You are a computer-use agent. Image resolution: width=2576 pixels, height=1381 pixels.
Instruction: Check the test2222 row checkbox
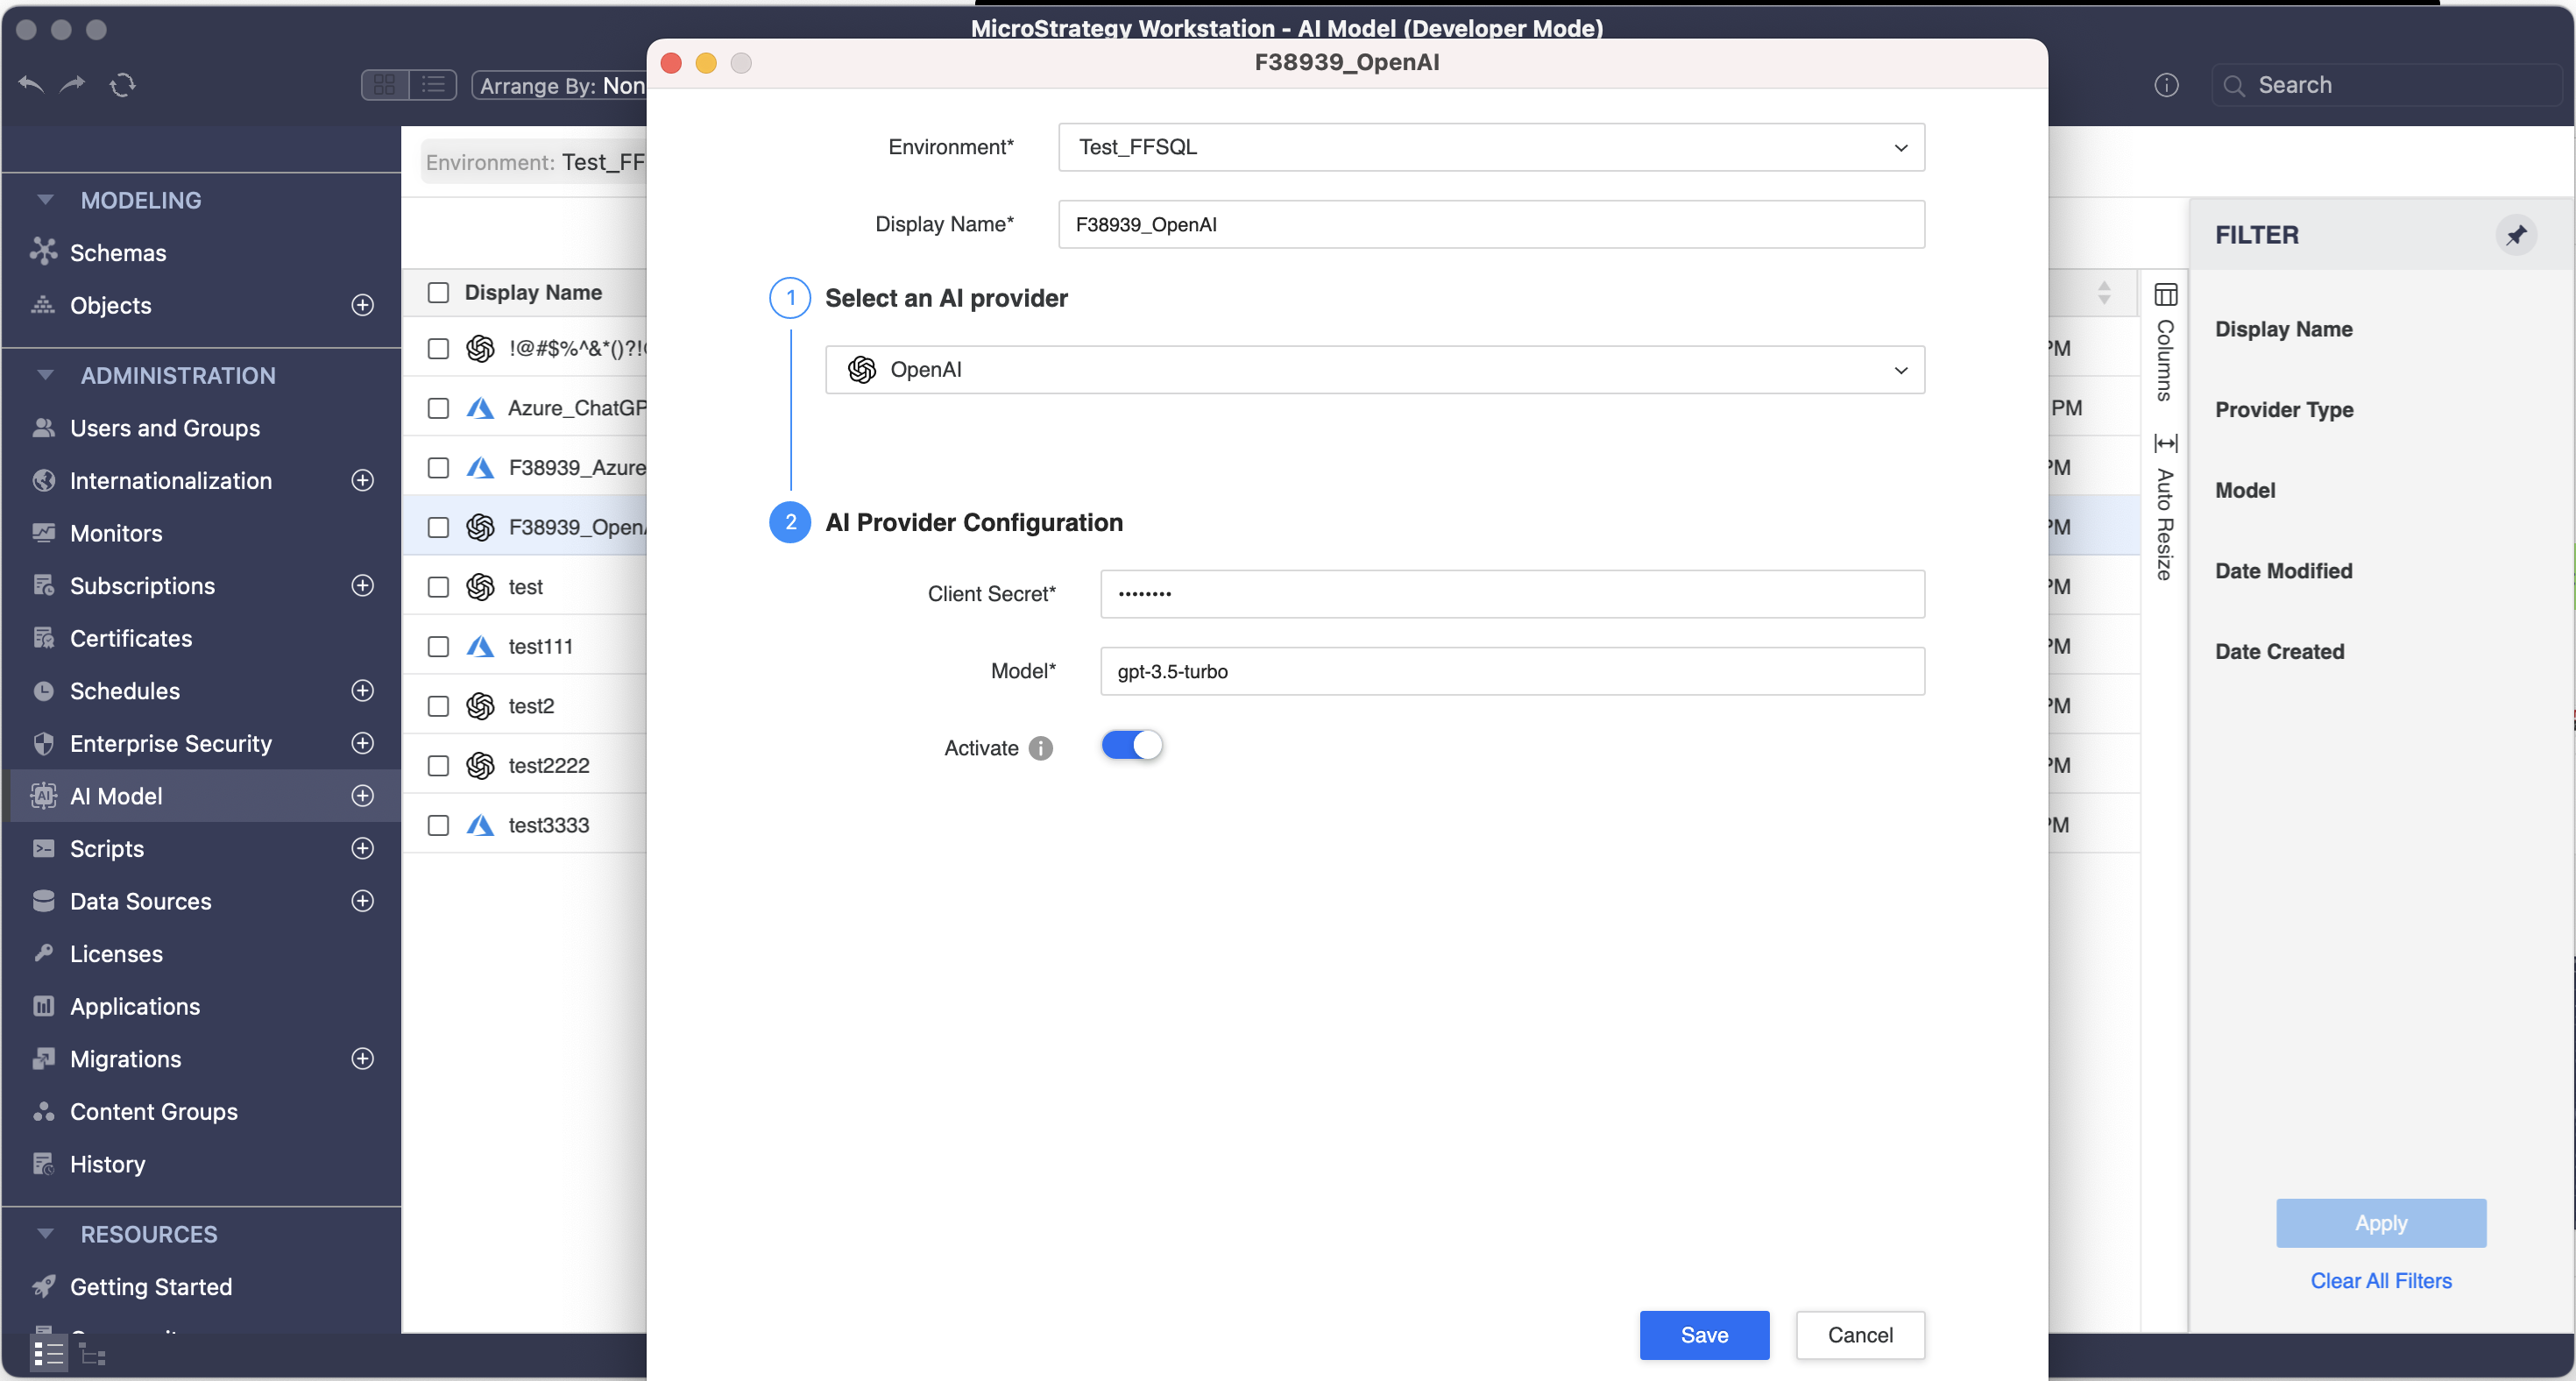[438, 766]
